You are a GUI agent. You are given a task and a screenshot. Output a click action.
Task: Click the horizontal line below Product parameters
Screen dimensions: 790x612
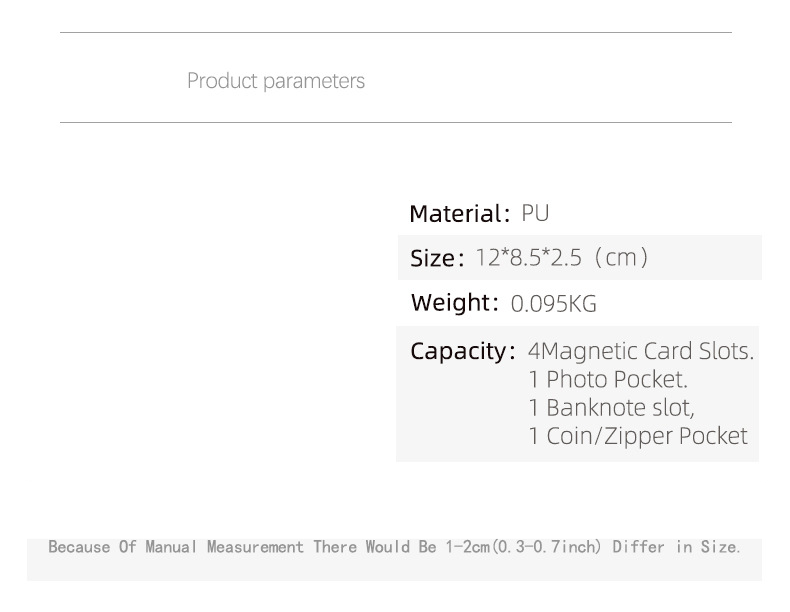click(395, 123)
